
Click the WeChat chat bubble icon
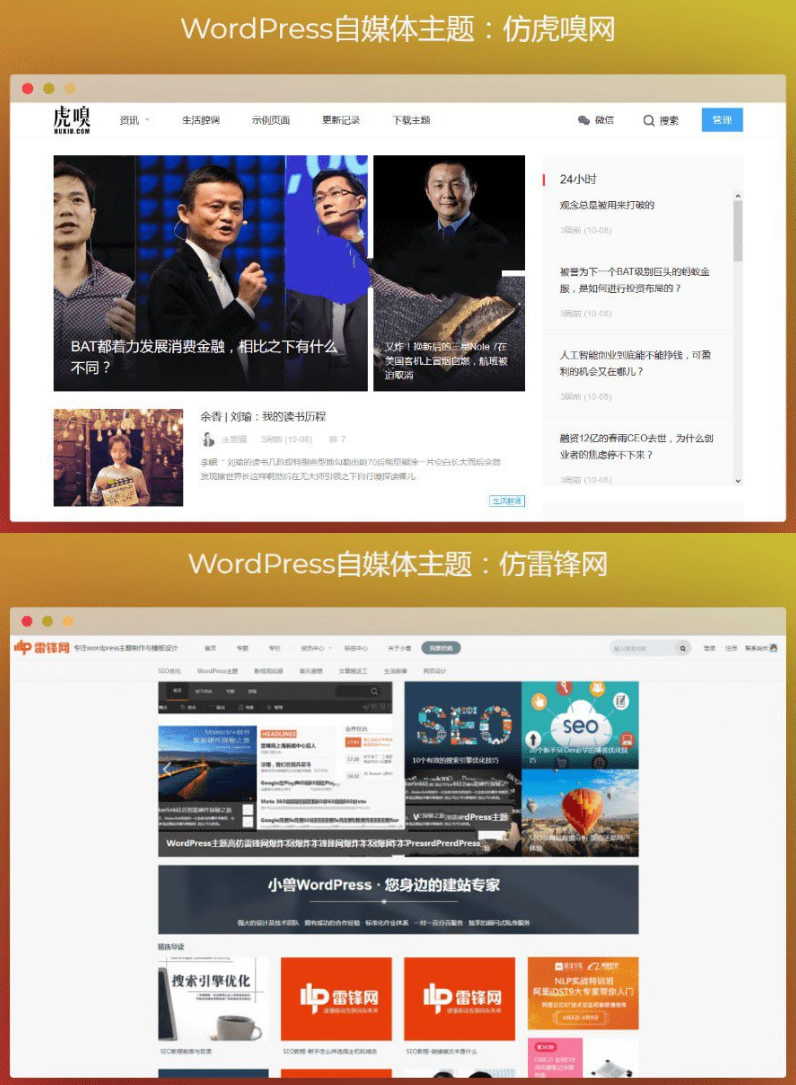pos(584,121)
